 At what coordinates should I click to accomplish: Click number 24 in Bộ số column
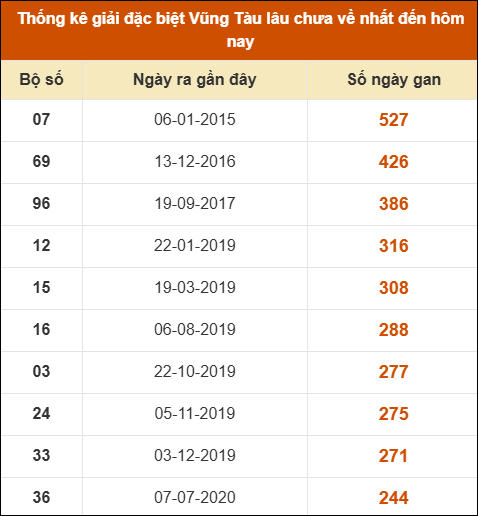(x=41, y=413)
